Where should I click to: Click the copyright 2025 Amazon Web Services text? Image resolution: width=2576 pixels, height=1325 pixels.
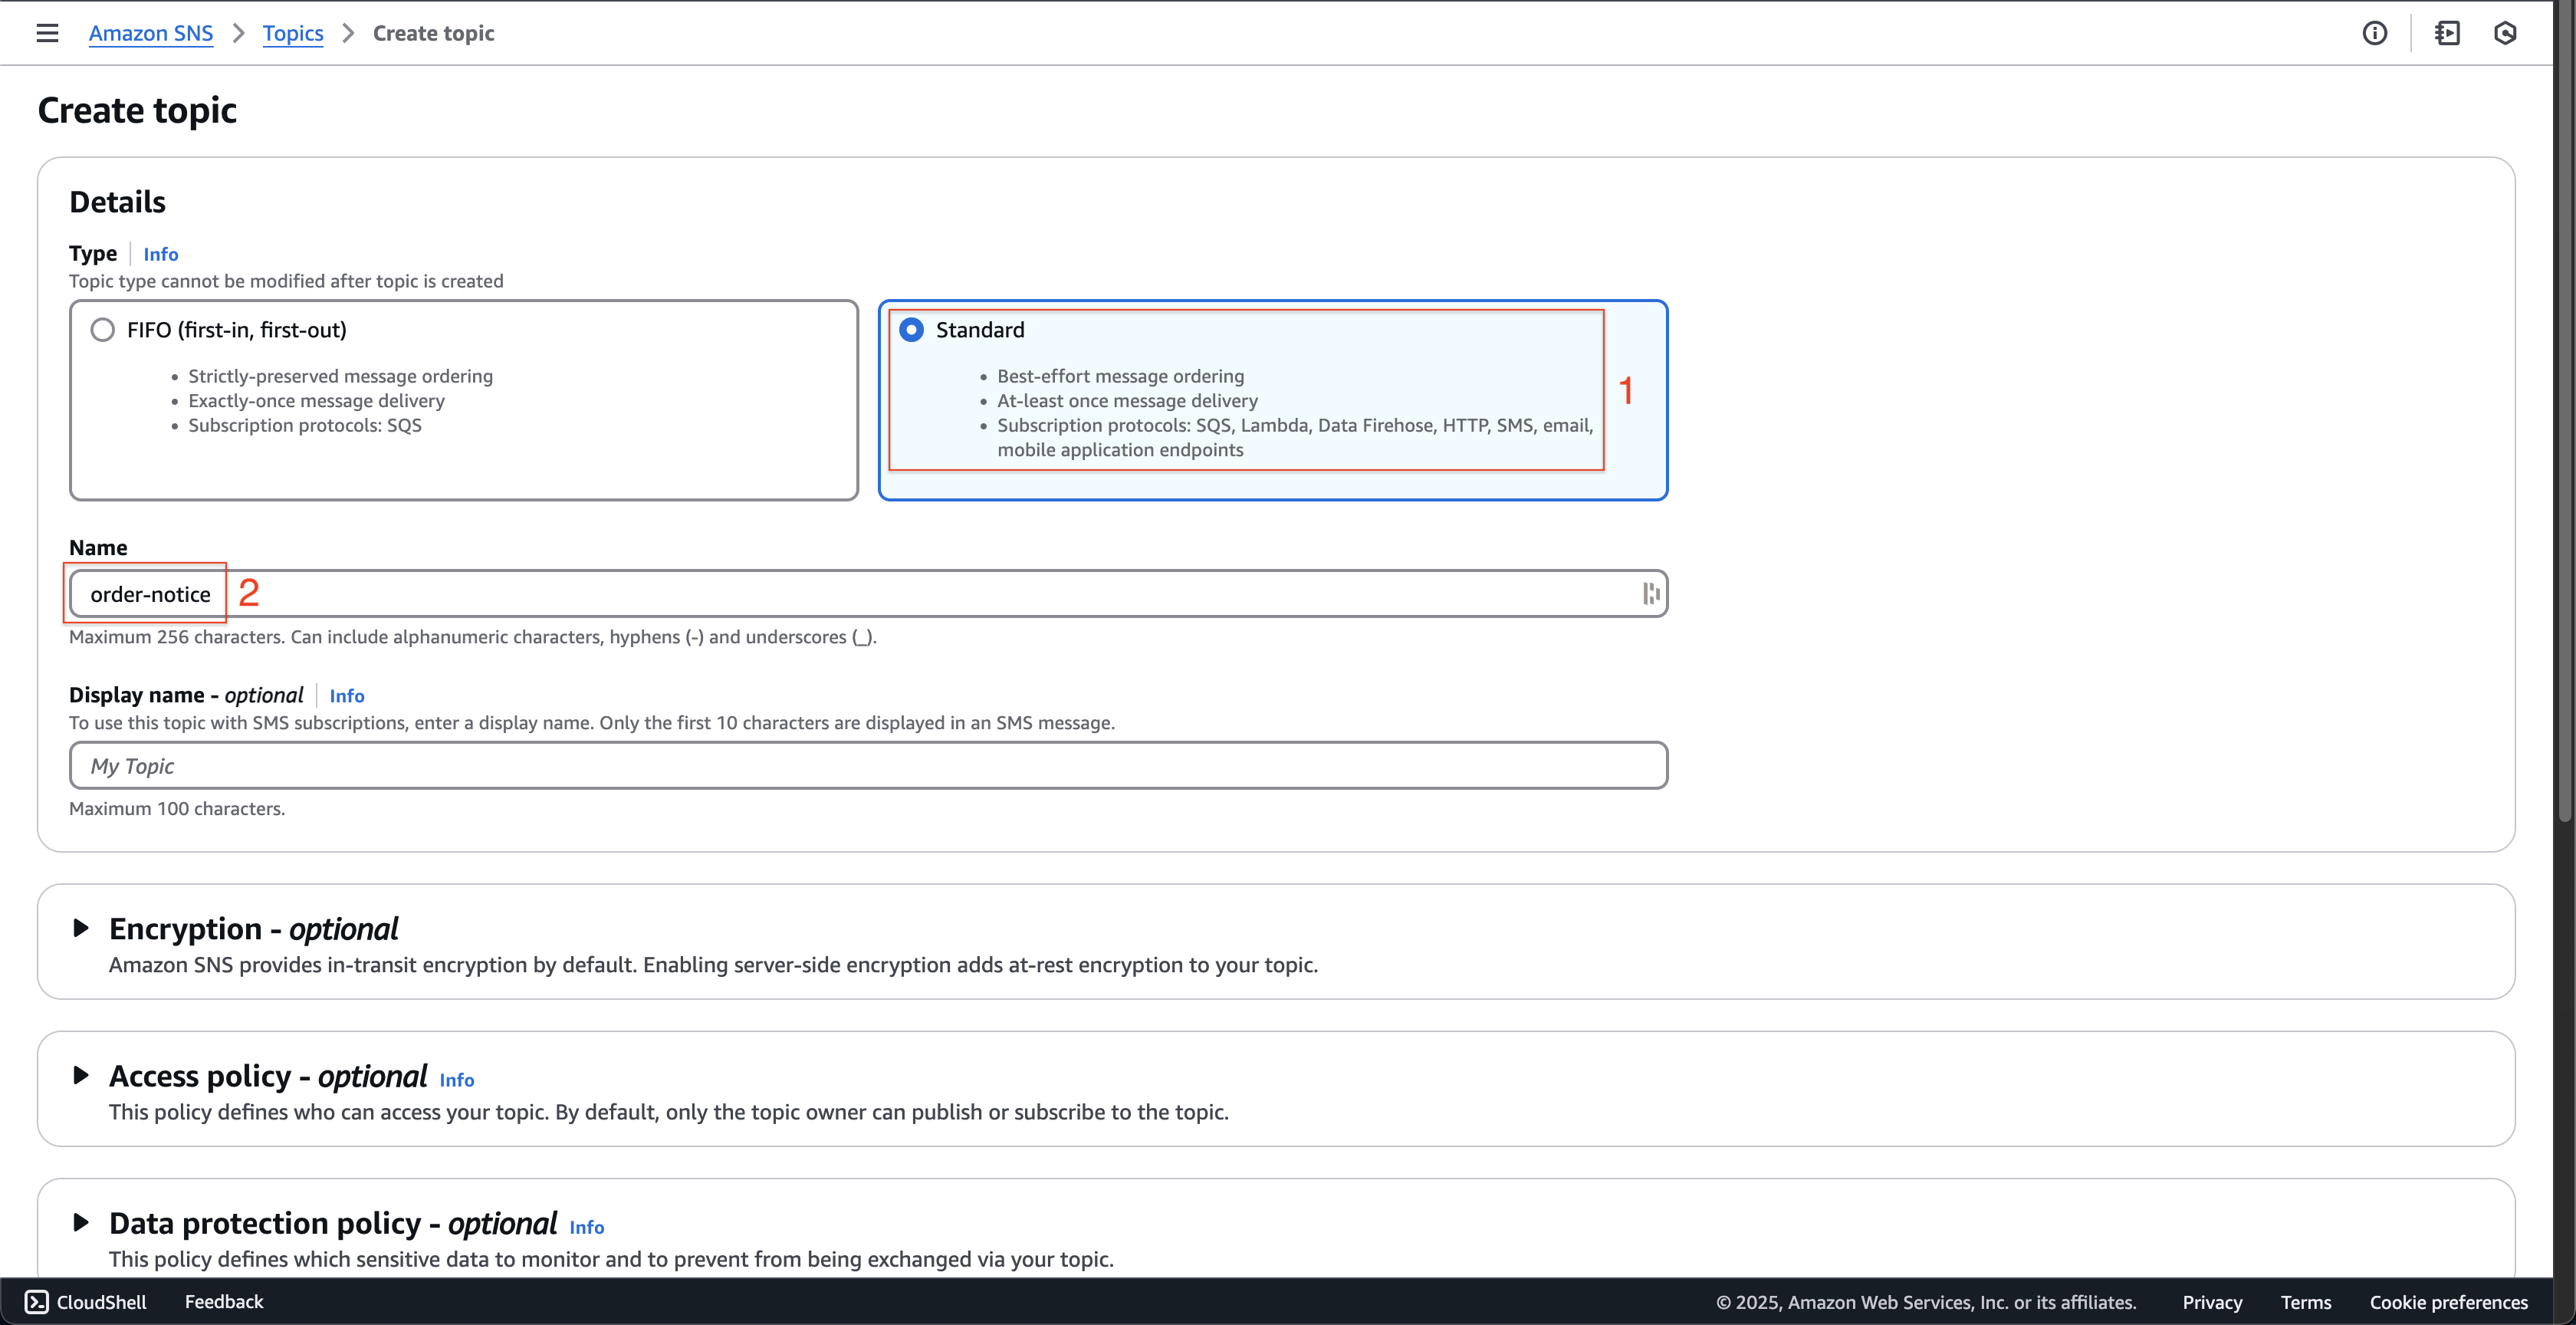pyautogui.click(x=1926, y=1302)
